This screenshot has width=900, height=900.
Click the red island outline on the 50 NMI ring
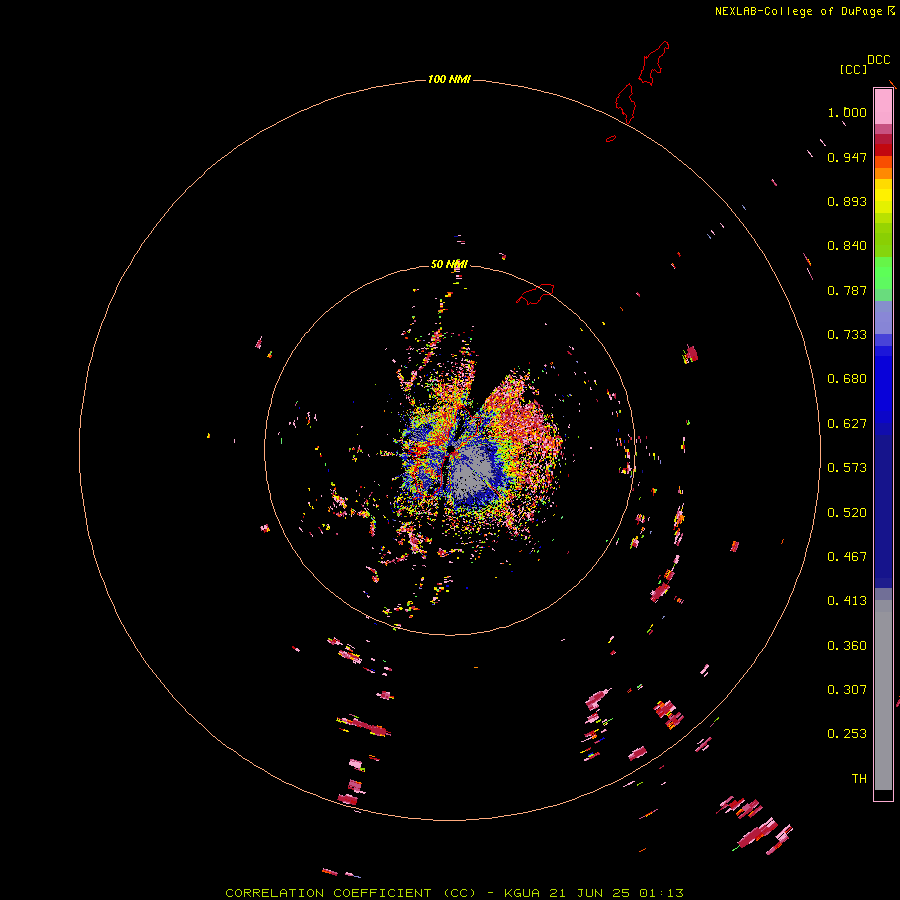click(535, 294)
